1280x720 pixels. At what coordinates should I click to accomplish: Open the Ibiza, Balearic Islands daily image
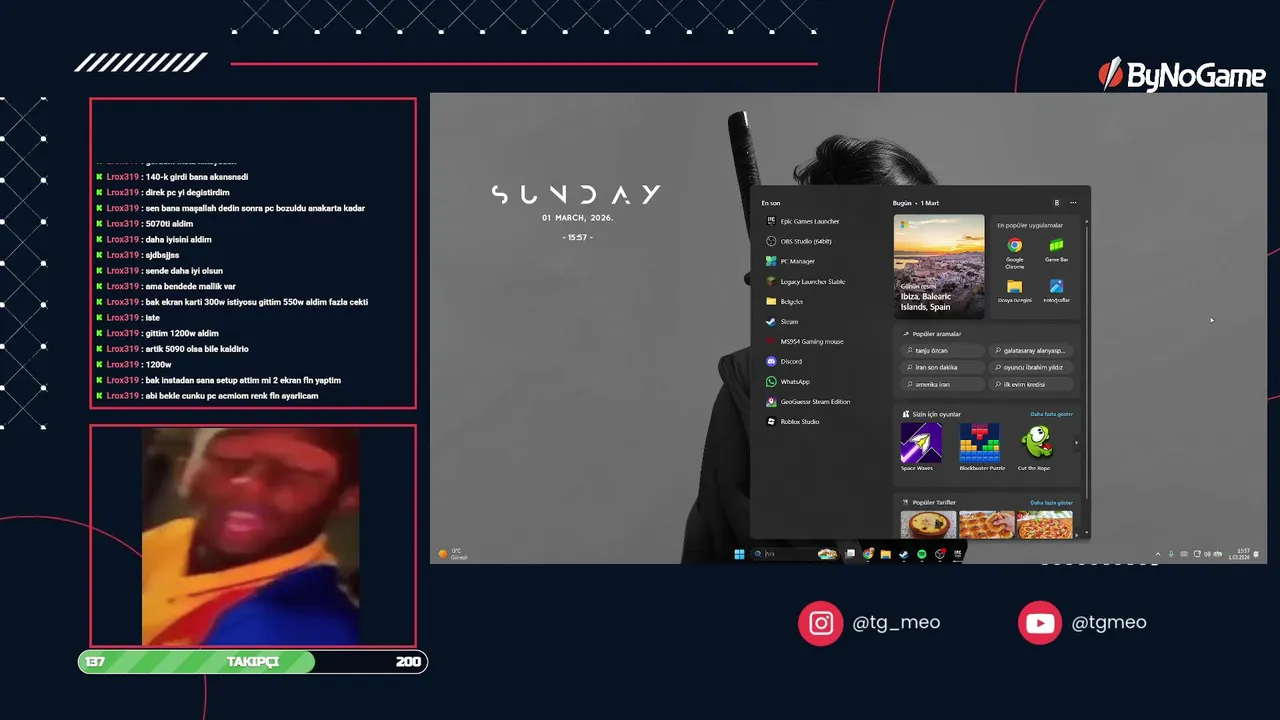939,266
